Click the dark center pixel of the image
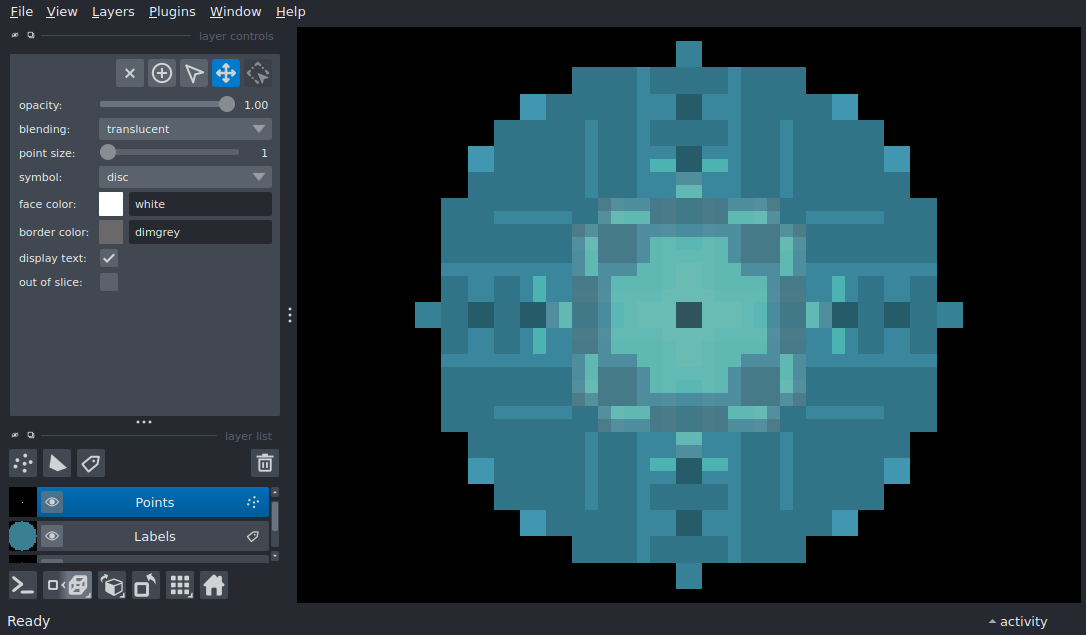The image size is (1086, 635). [688, 315]
